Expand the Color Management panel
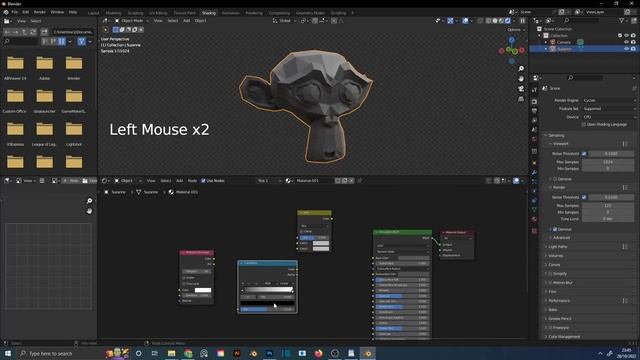This screenshot has height=360, width=640. pos(564,337)
